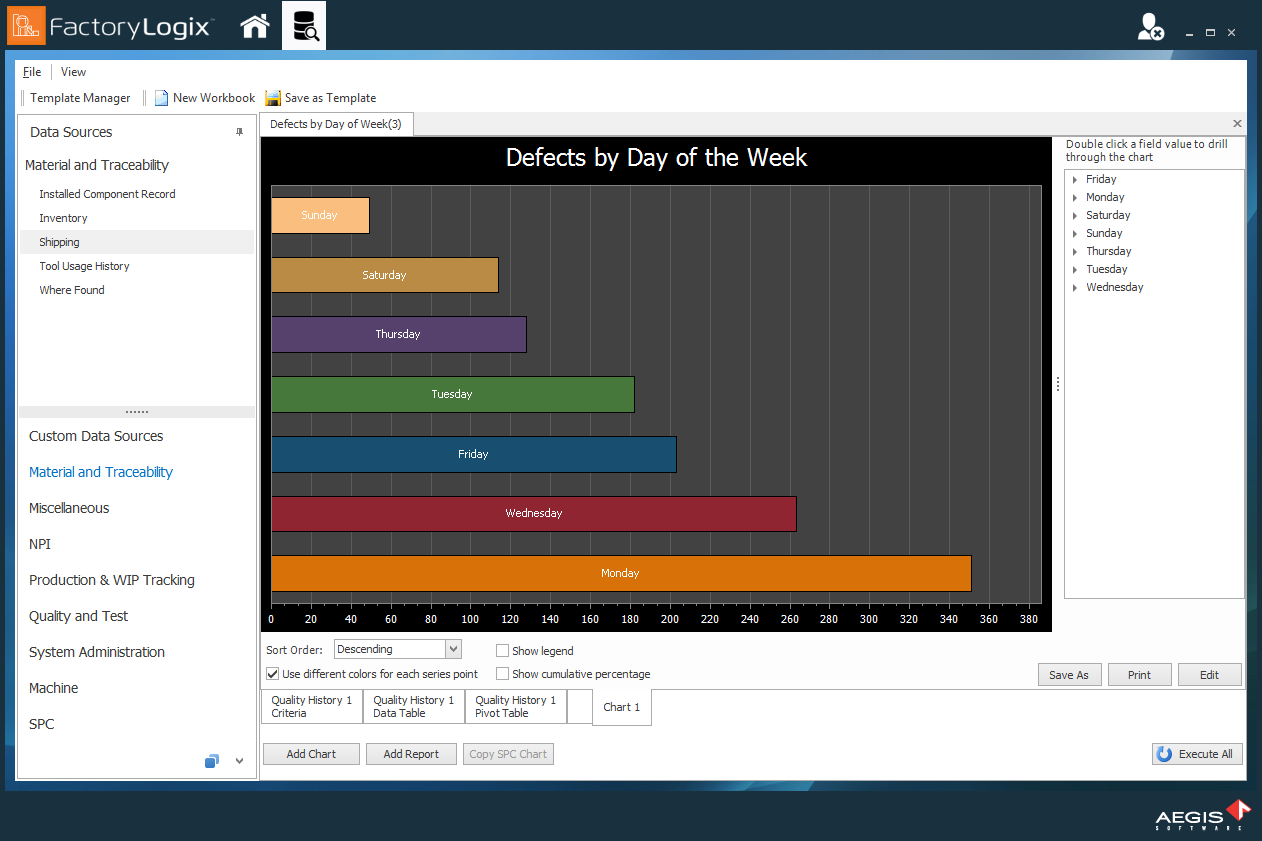Screen dimensions: 1262x841
Task: Pin the Data Sources panel
Action: coord(241,132)
